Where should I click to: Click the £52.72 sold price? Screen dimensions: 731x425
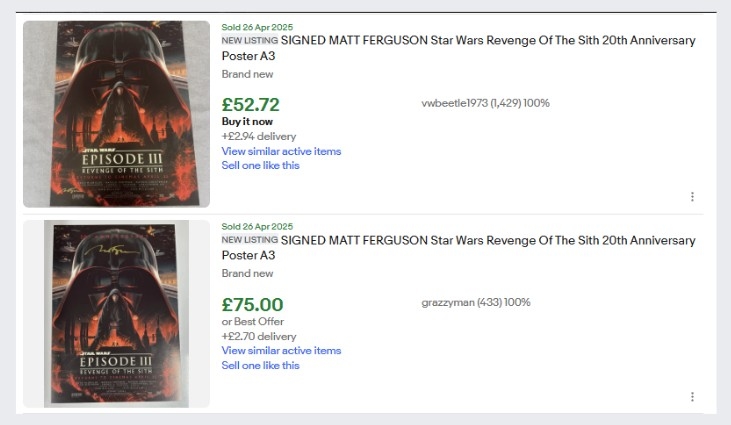click(251, 105)
